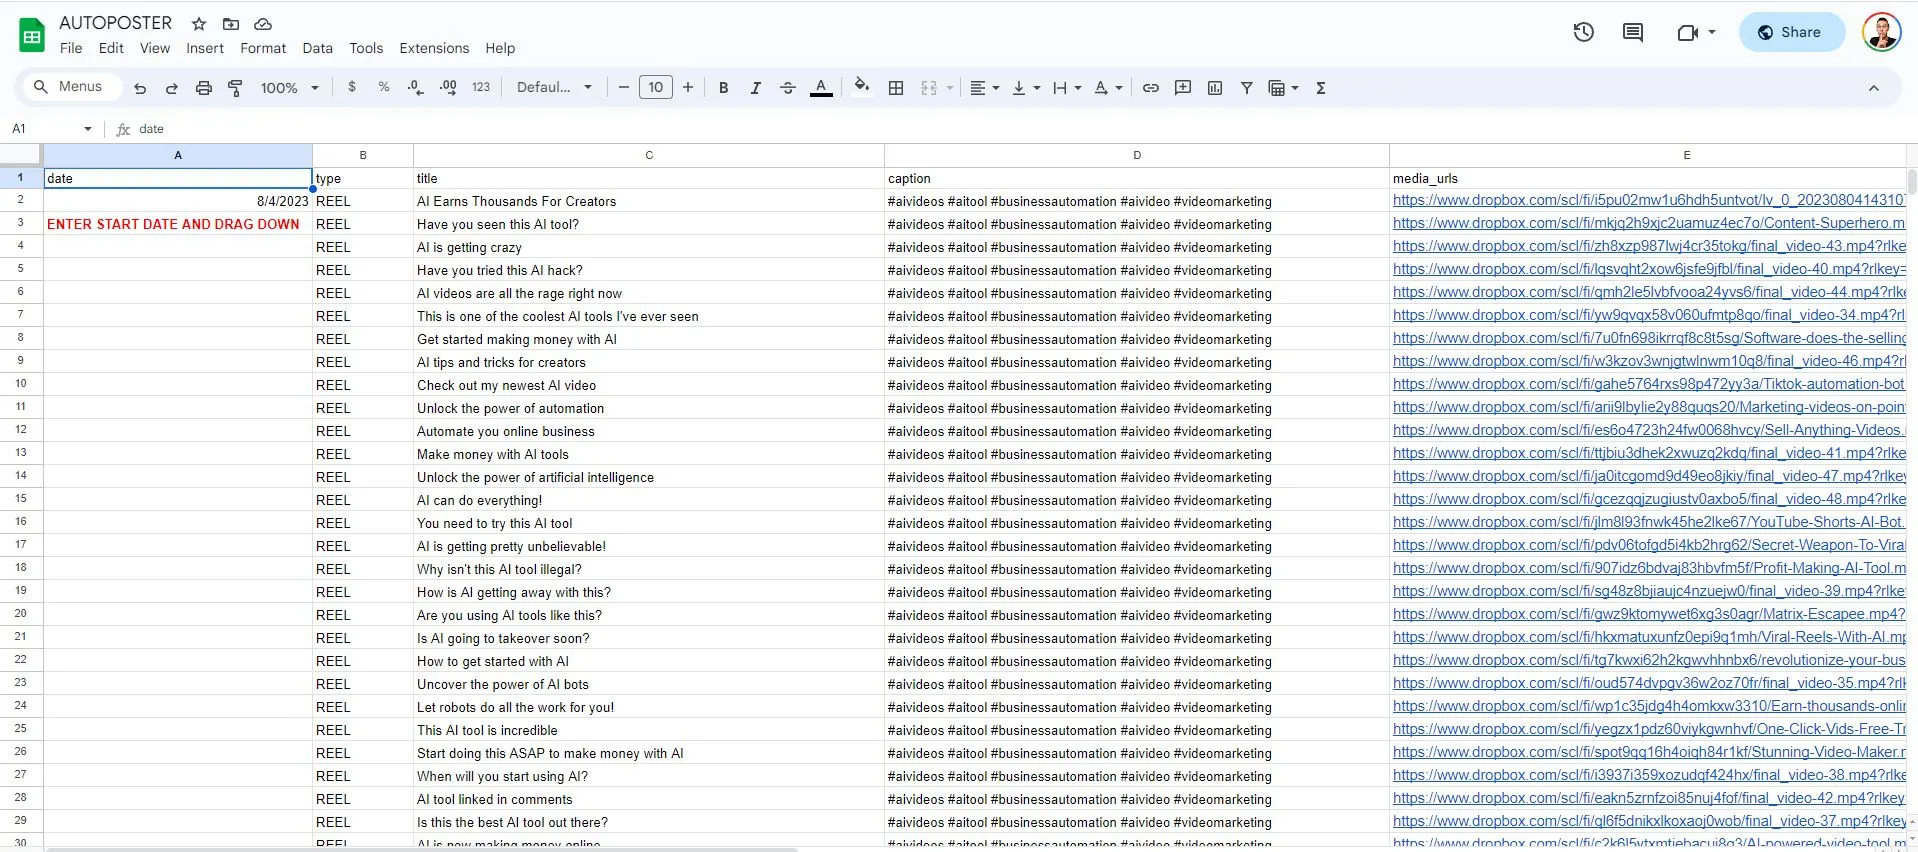Open more number formats 123
Viewport: 1918px width, 852px height.
tap(481, 88)
